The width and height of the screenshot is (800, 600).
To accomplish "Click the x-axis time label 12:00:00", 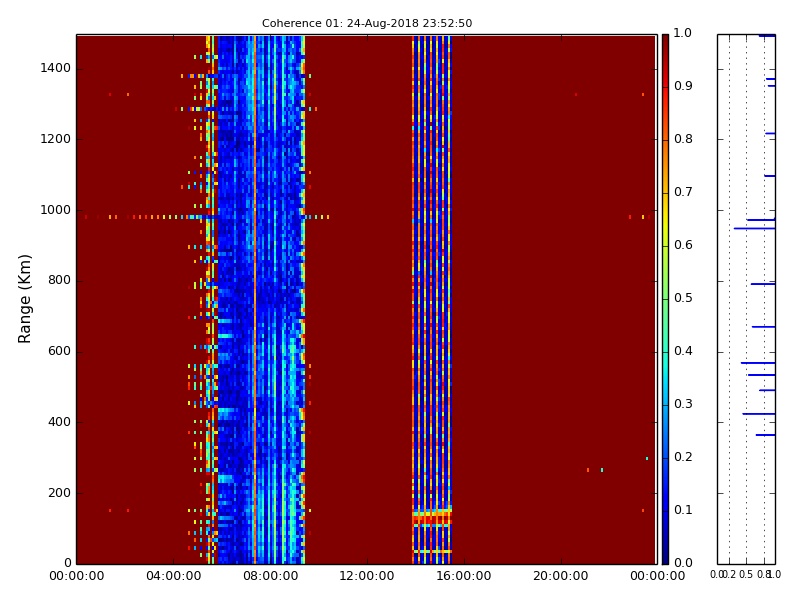I will click(x=367, y=577).
